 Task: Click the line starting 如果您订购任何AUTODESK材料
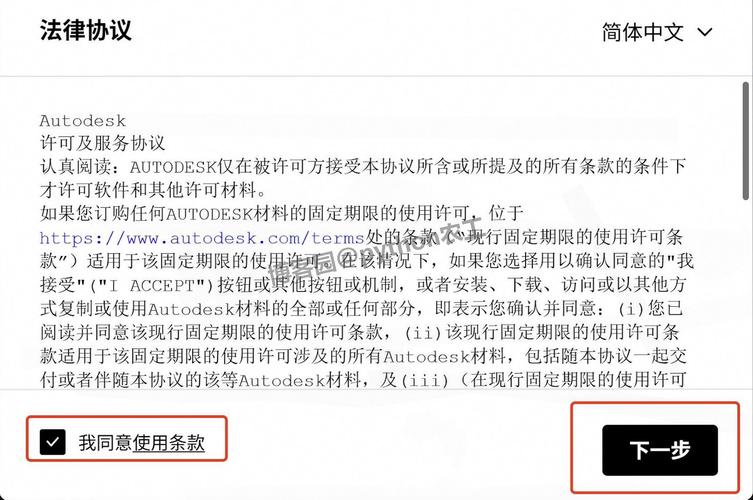[x=282, y=213]
